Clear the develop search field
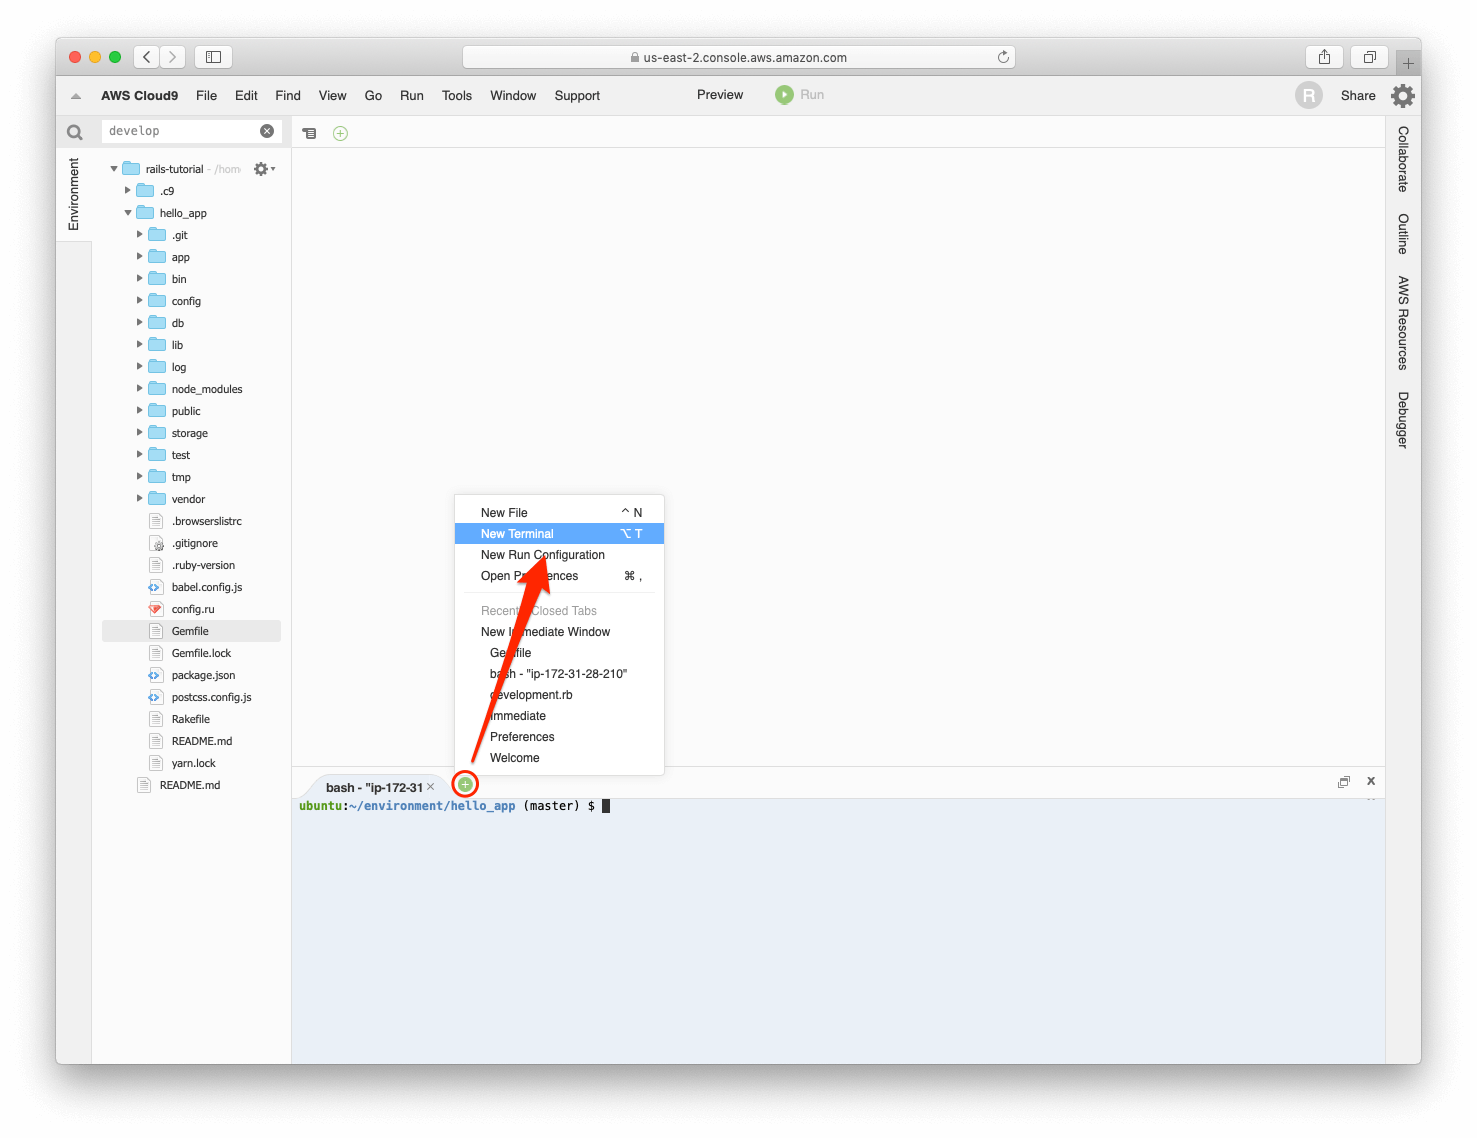This screenshot has height=1138, width=1477. (267, 131)
